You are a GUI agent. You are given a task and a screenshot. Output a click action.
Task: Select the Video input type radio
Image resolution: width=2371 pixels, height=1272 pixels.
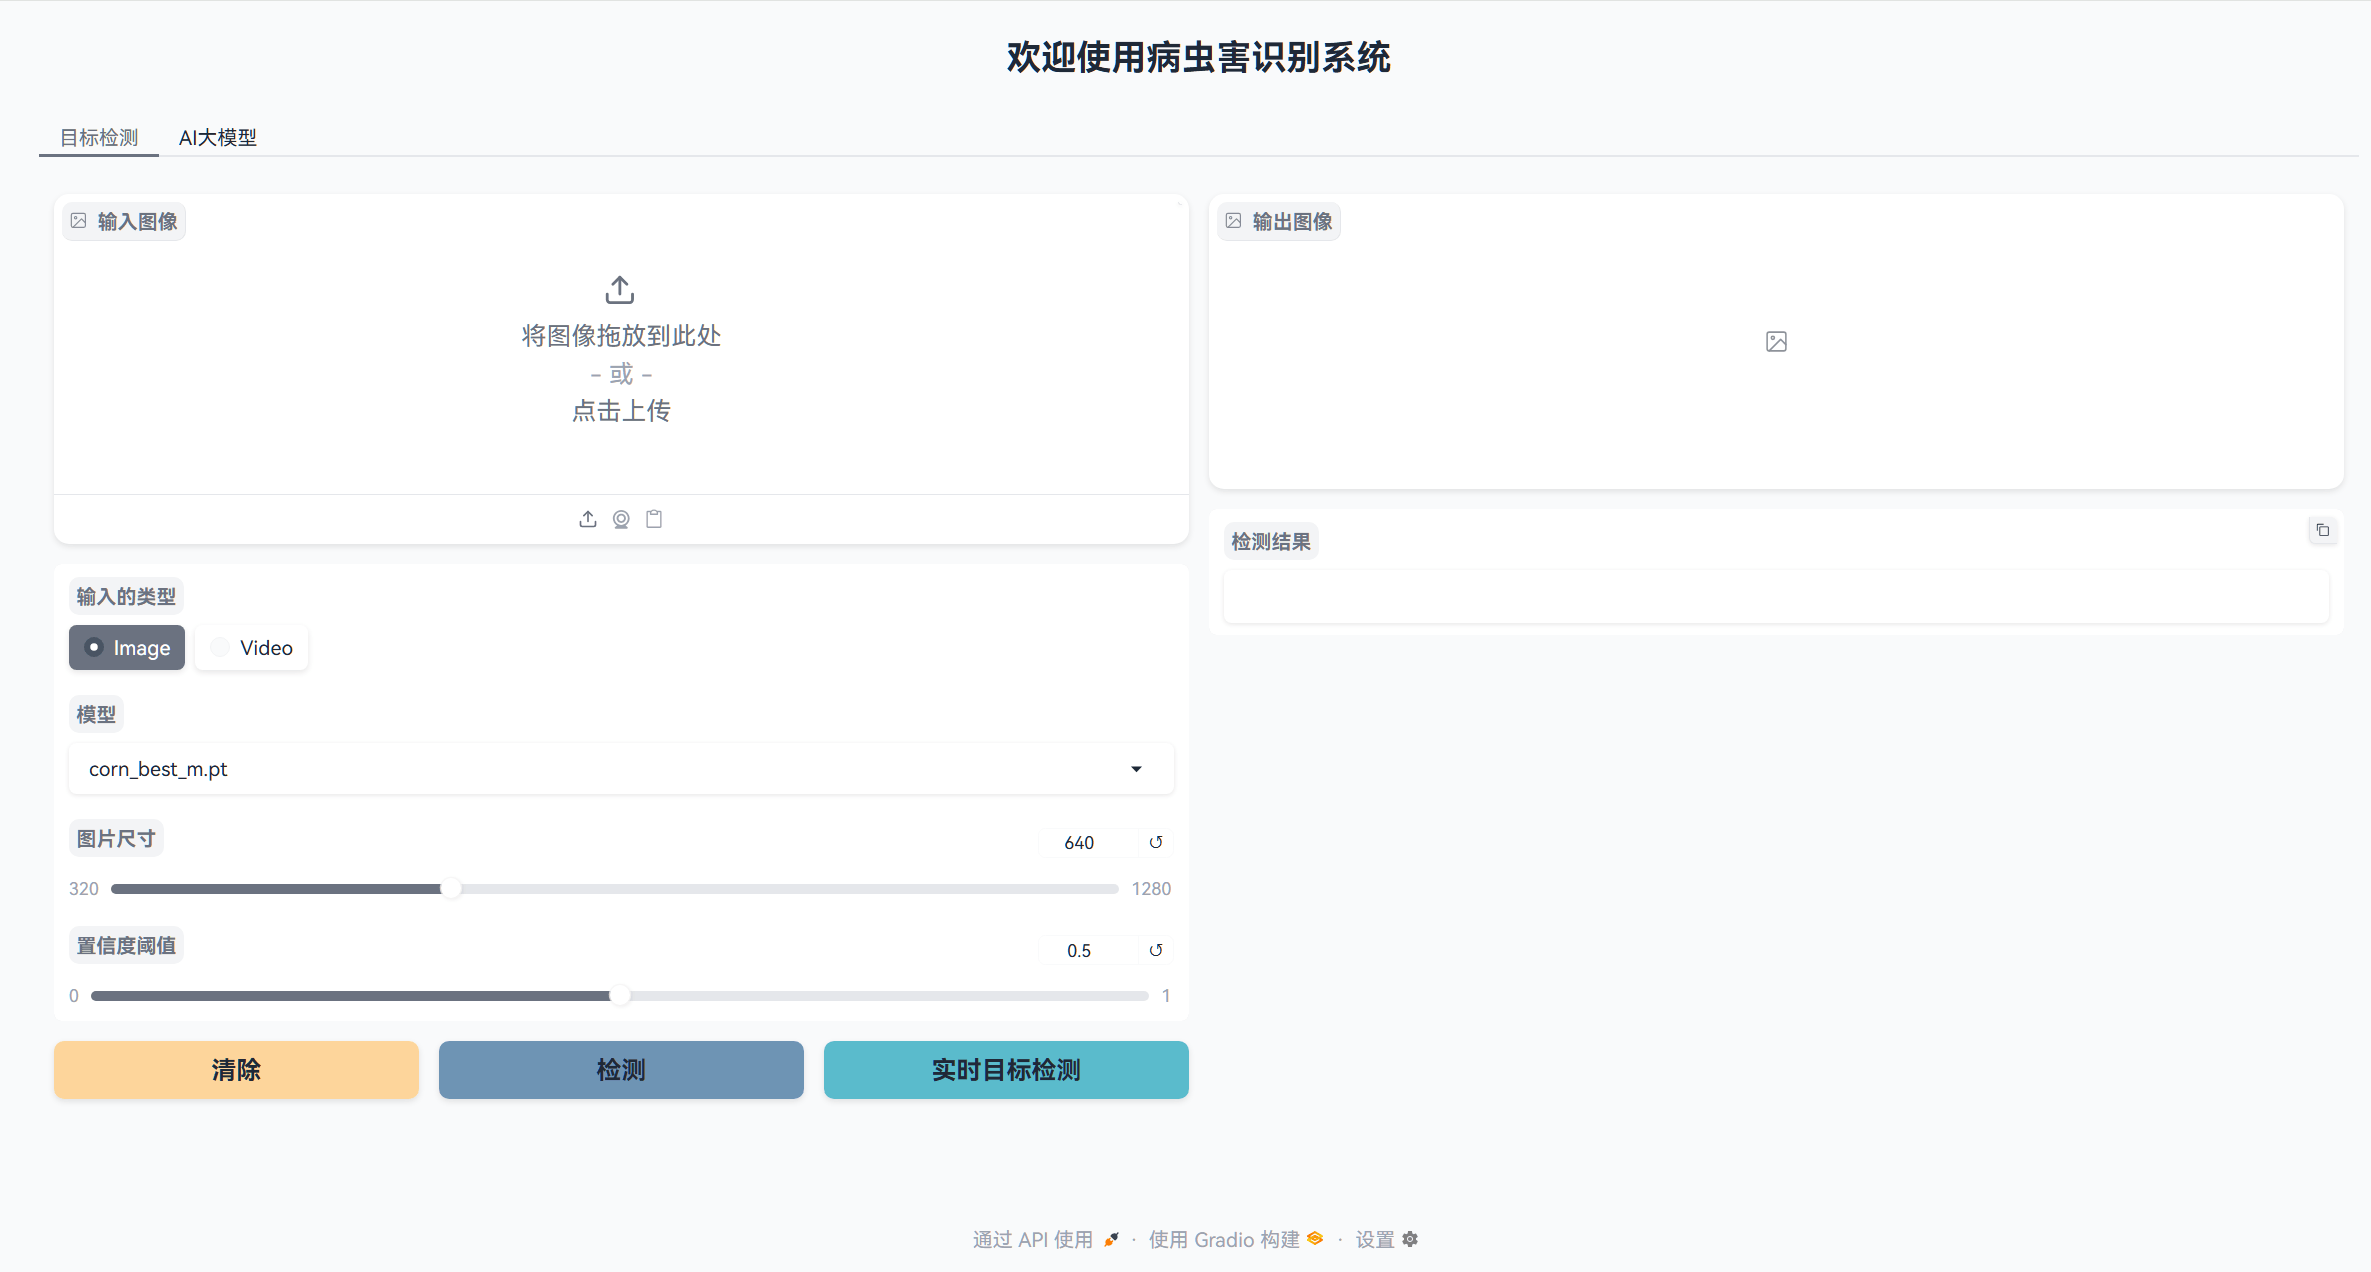[252, 648]
